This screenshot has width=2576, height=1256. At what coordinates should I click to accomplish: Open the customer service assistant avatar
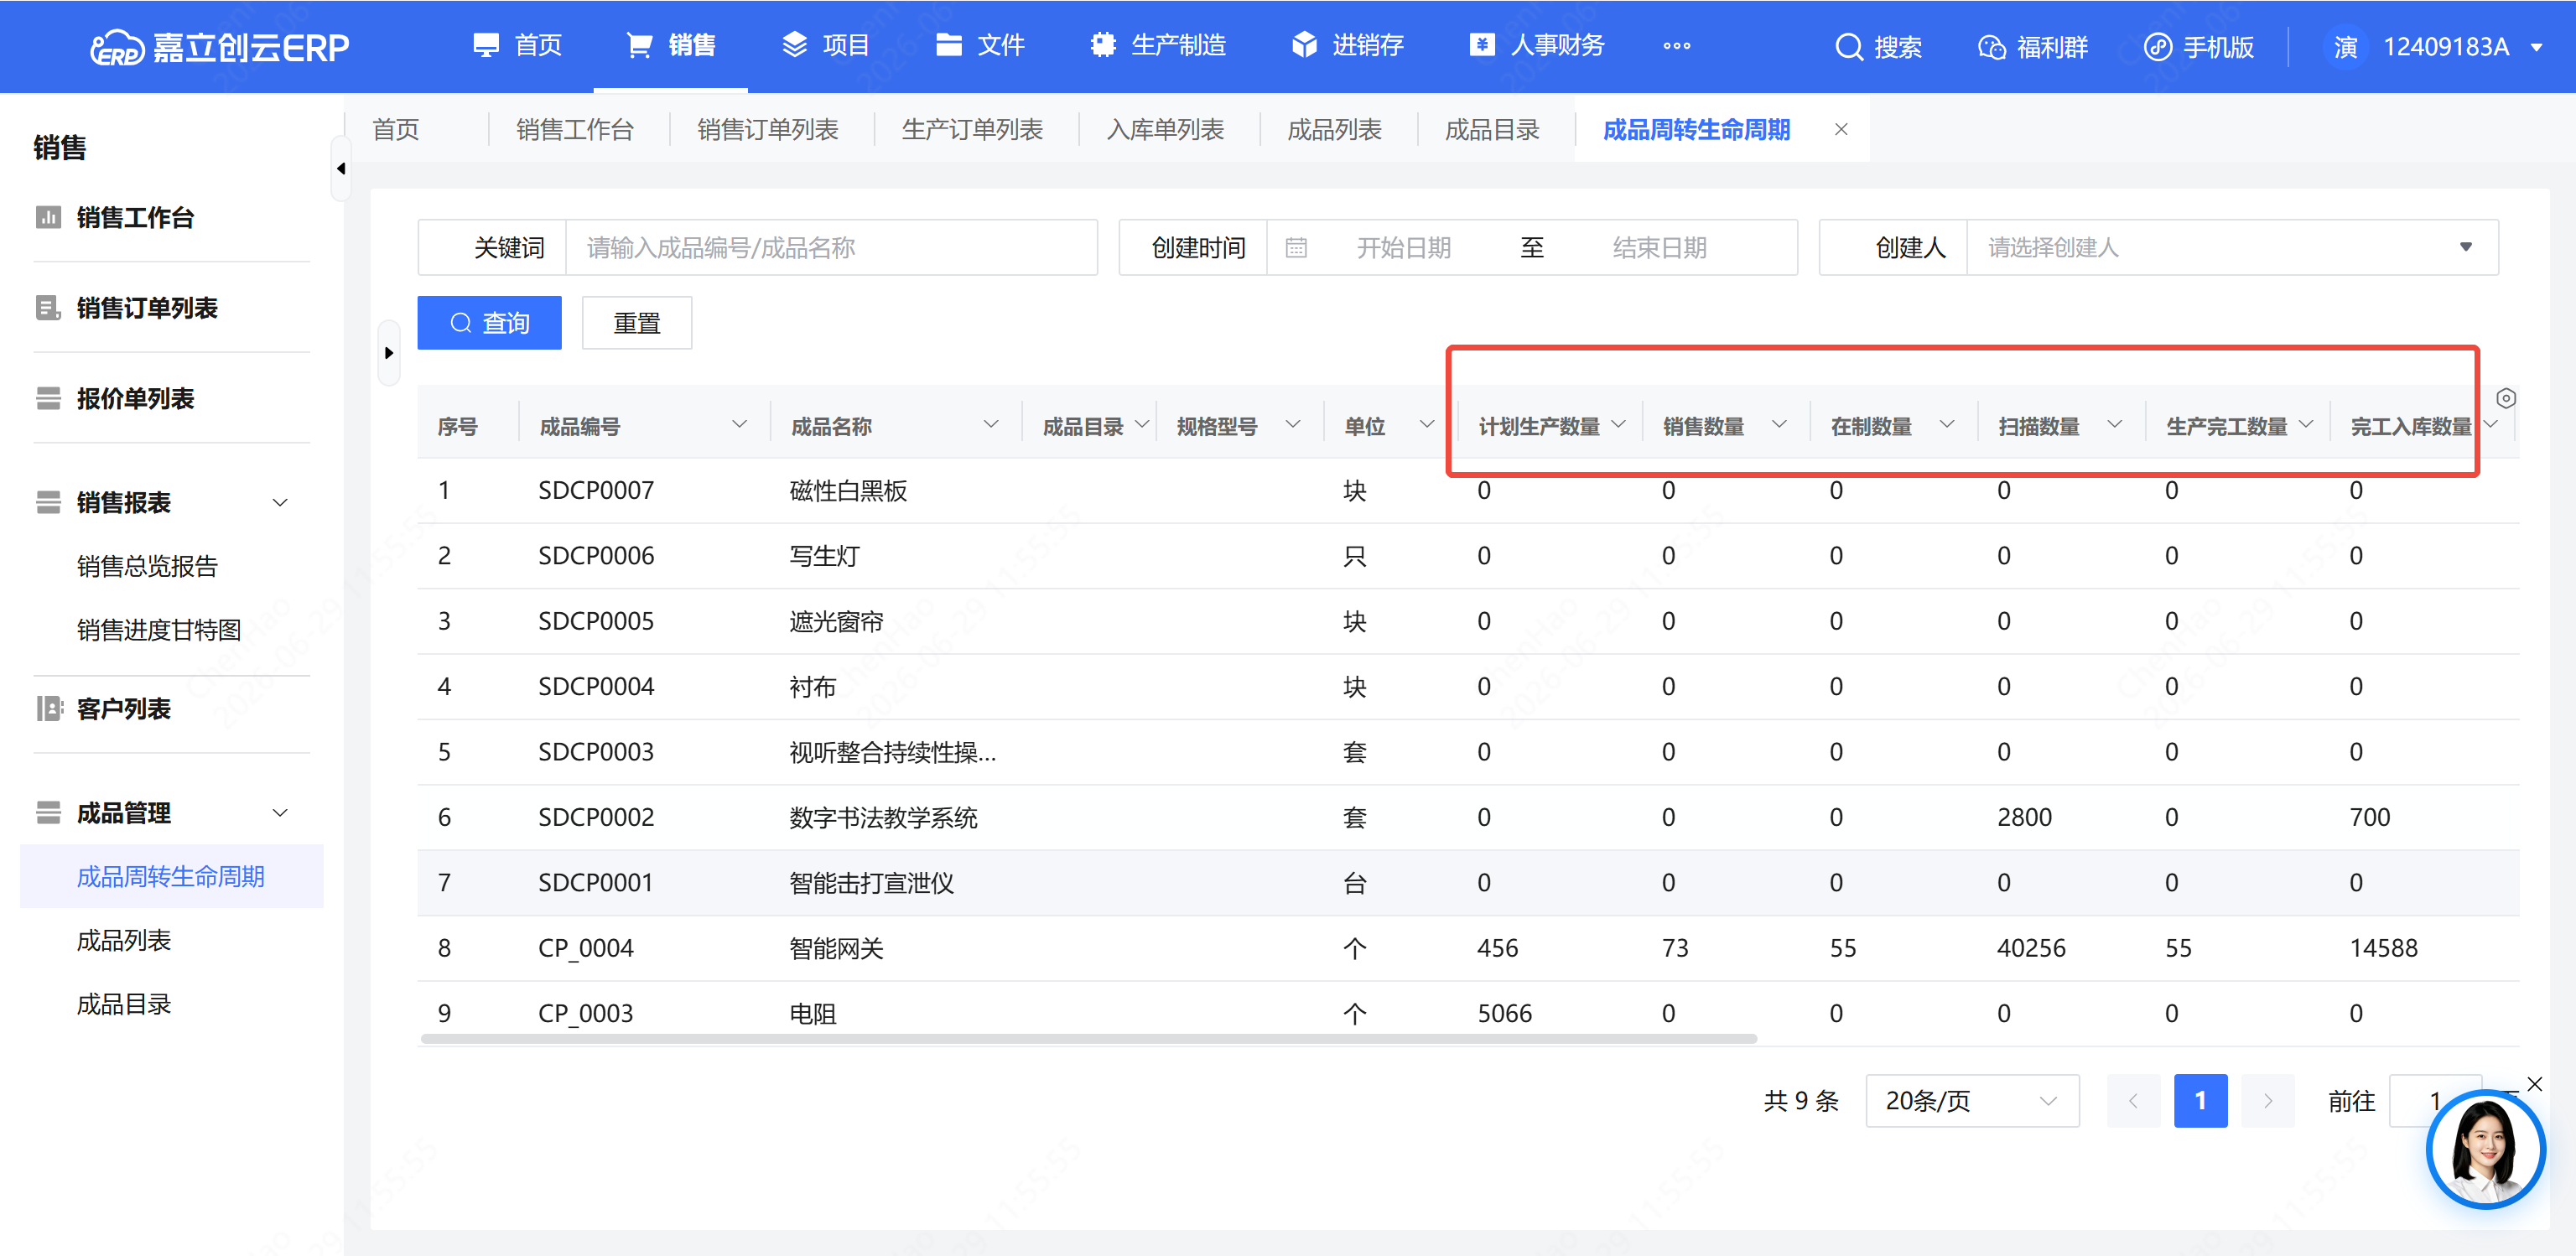coord(2485,1149)
